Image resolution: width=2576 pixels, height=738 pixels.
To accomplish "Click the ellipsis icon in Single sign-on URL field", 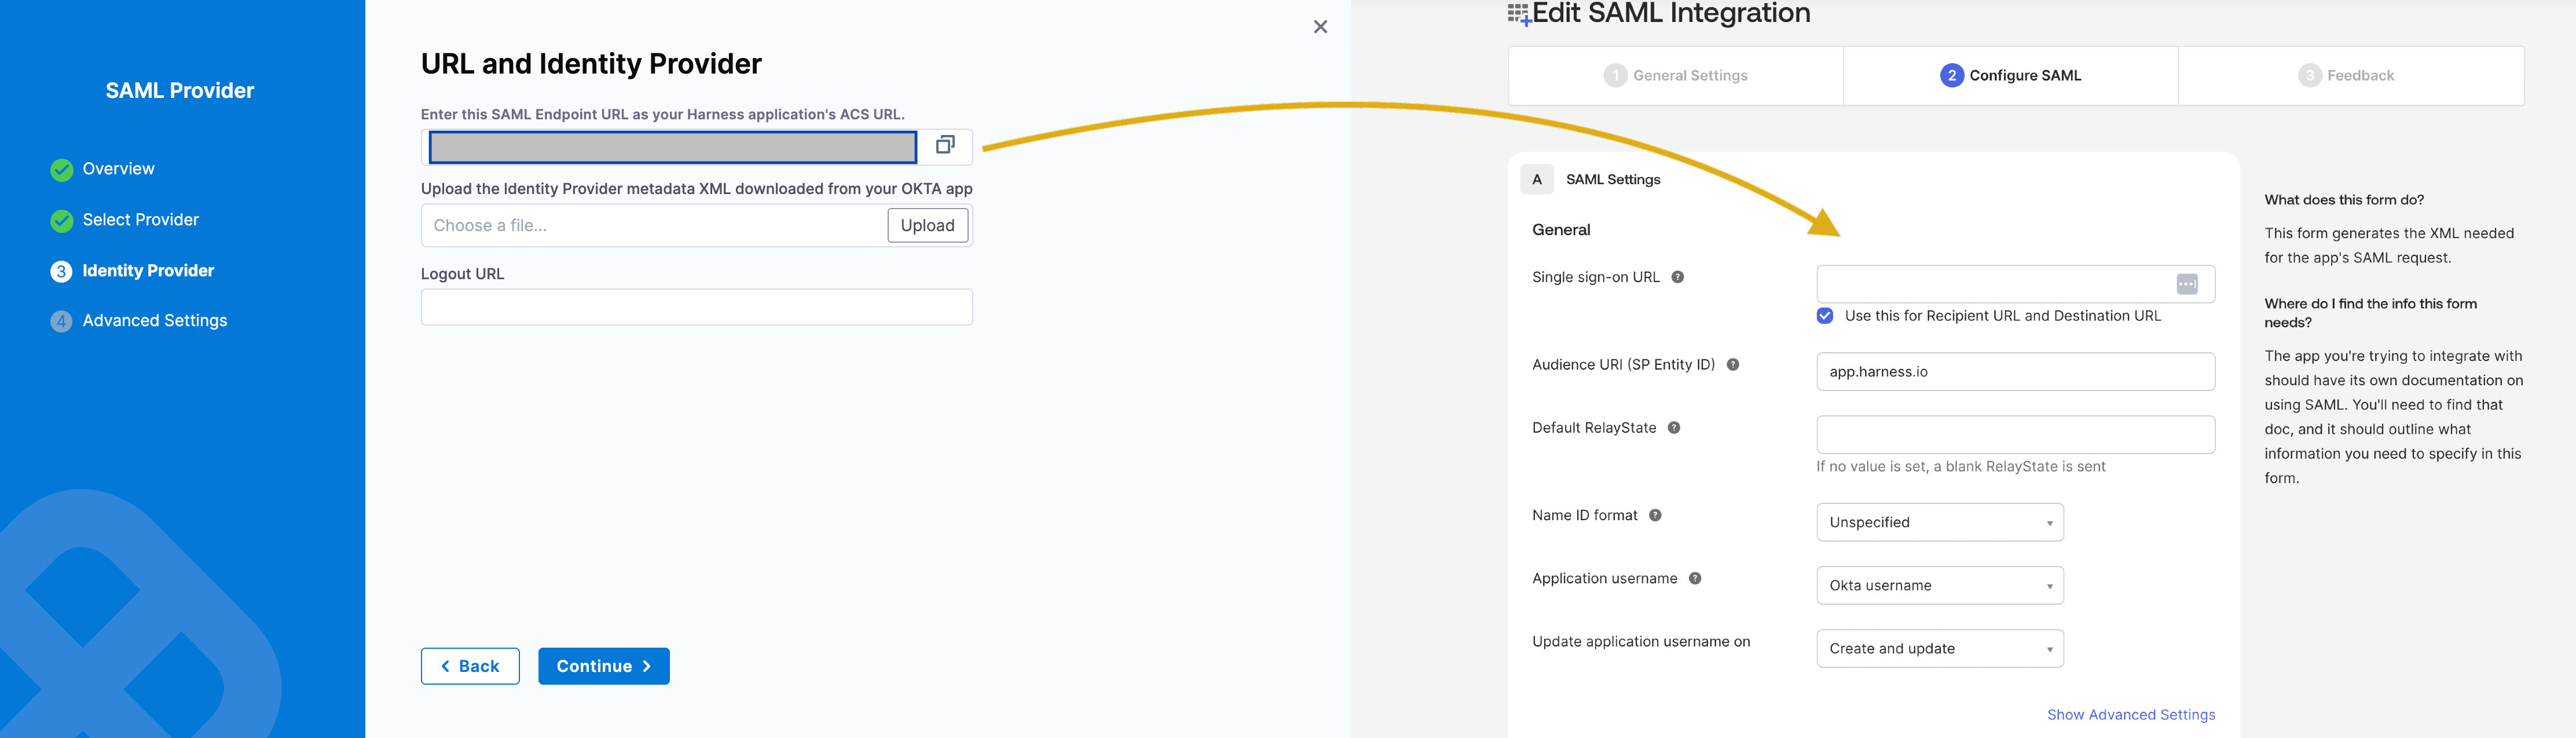I will [2186, 284].
